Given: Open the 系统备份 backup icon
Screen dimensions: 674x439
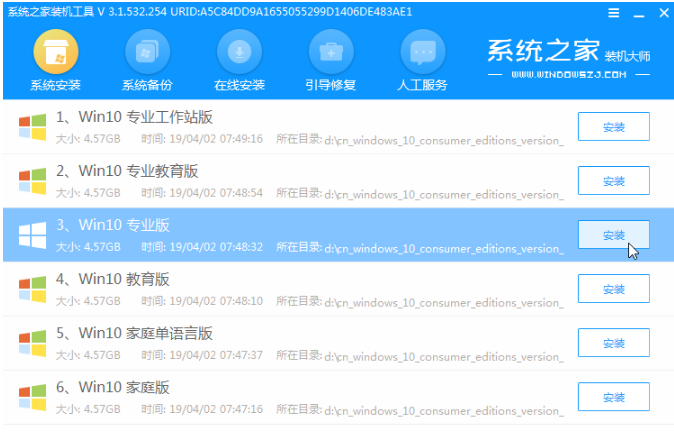Looking at the screenshot, I should coord(147,52).
